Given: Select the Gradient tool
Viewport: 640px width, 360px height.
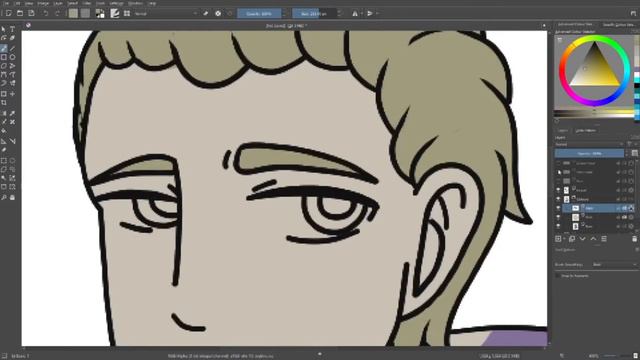Looking at the screenshot, I should [4, 113].
